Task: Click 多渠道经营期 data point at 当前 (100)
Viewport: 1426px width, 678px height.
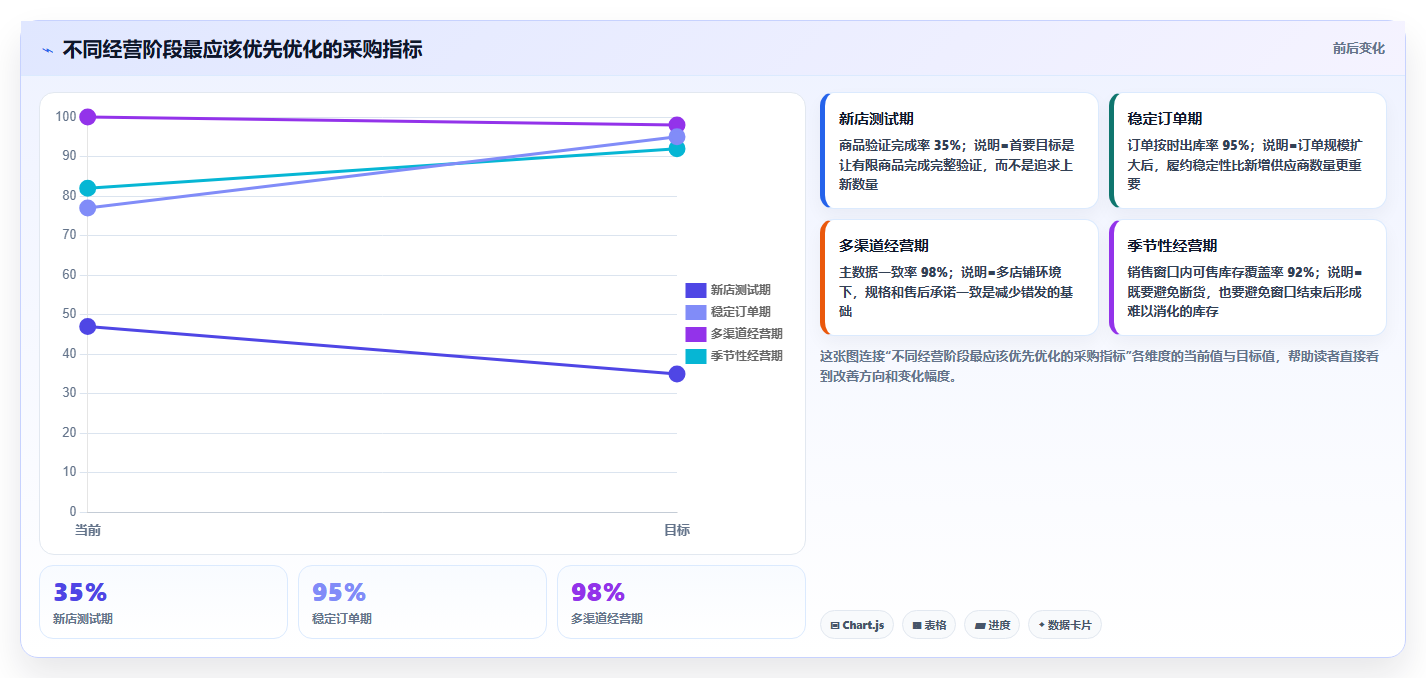Action: (x=88, y=117)
